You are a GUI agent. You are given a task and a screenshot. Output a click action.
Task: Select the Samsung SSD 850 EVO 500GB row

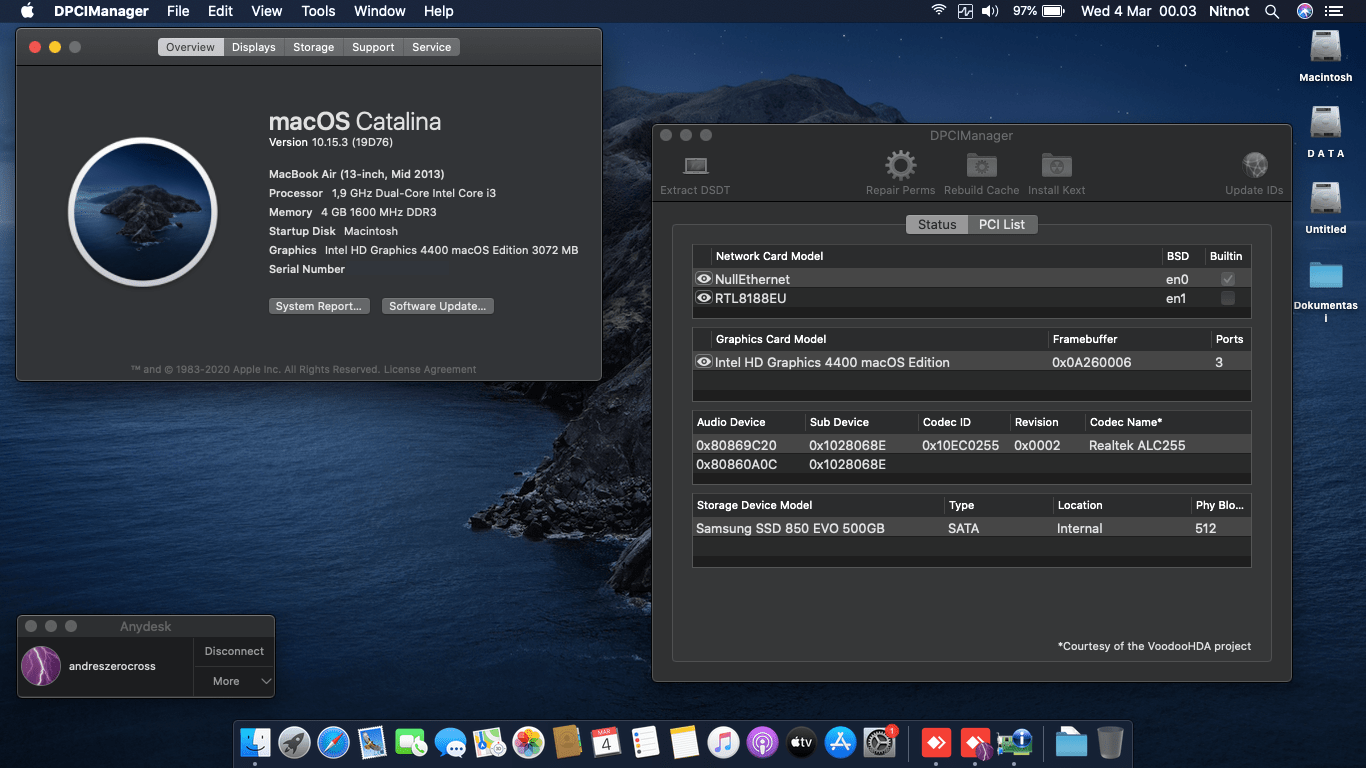click(x=971, y=528)
